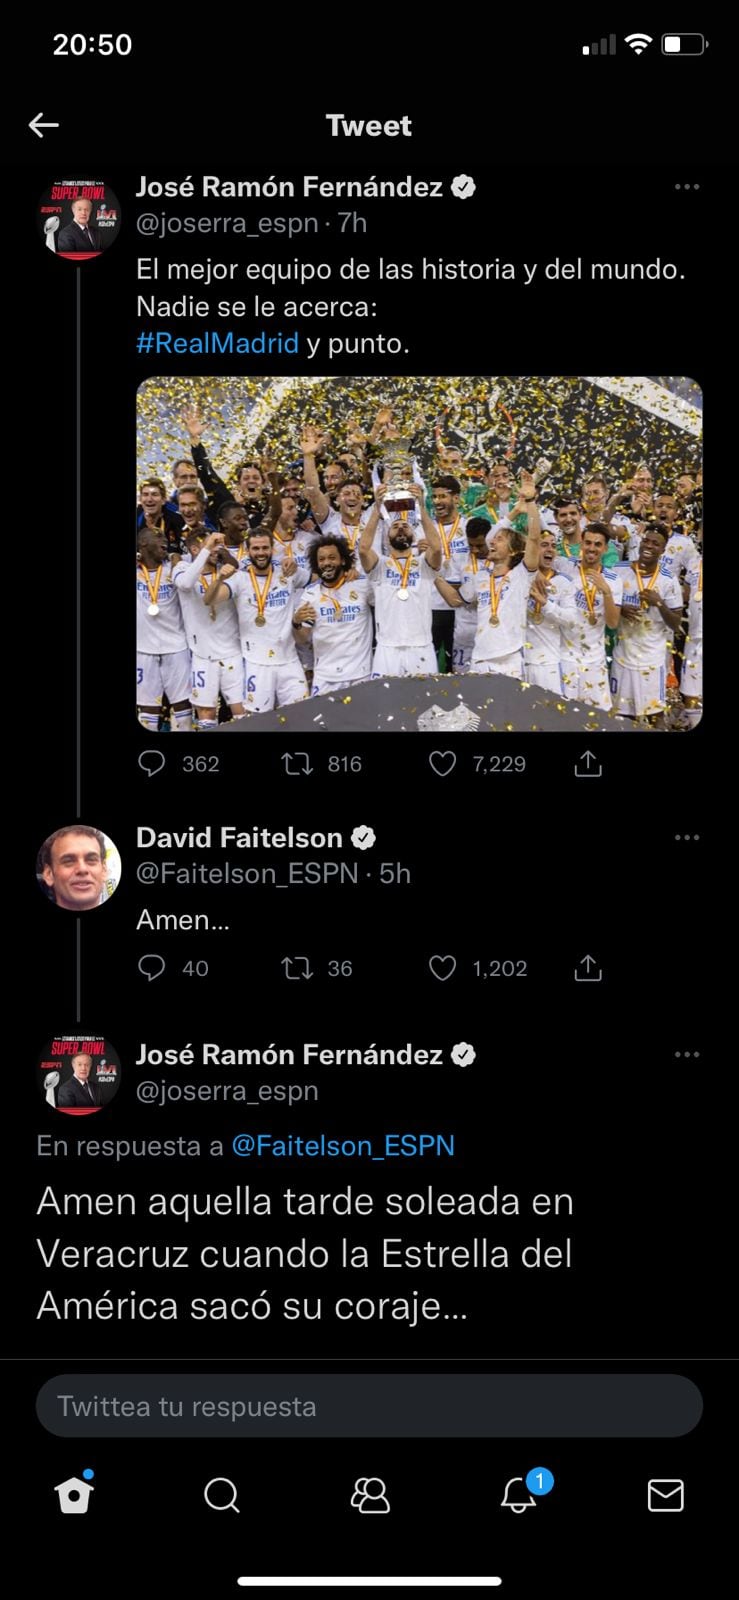This screenshot has height=1600, width=739.
Task: Retweet José Ramón's Real Madrid tweet
Action: pos(297,764)
